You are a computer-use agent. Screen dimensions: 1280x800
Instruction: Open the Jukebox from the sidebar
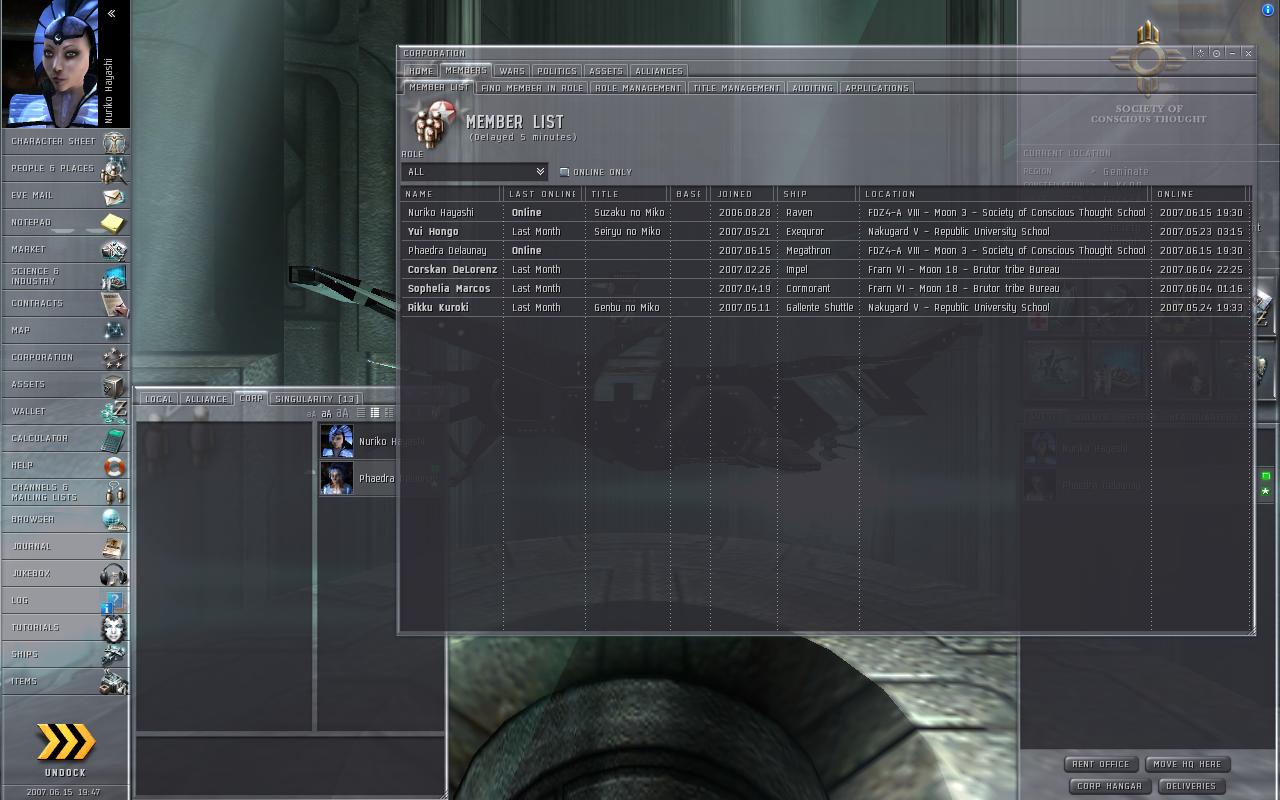[x=65, y=573]
